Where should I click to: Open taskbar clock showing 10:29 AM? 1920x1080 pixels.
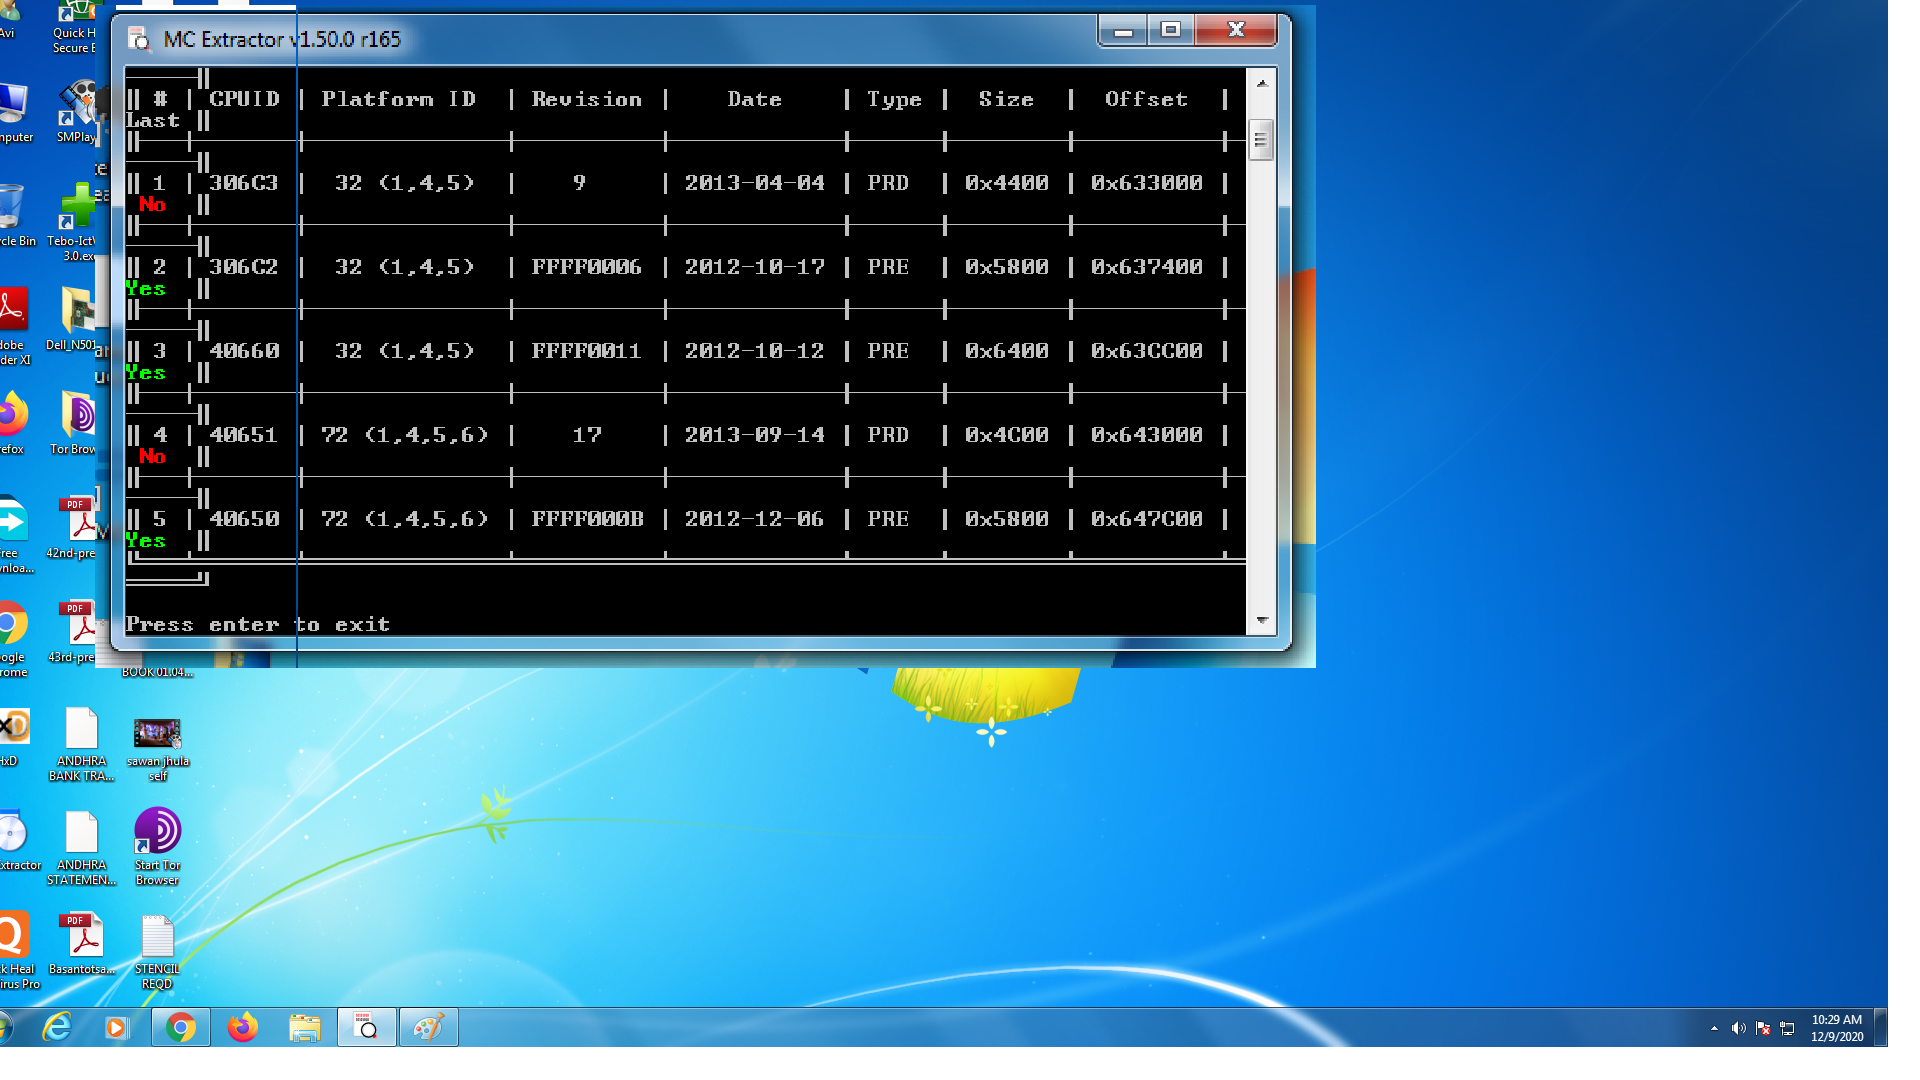click(1837, 1028)
